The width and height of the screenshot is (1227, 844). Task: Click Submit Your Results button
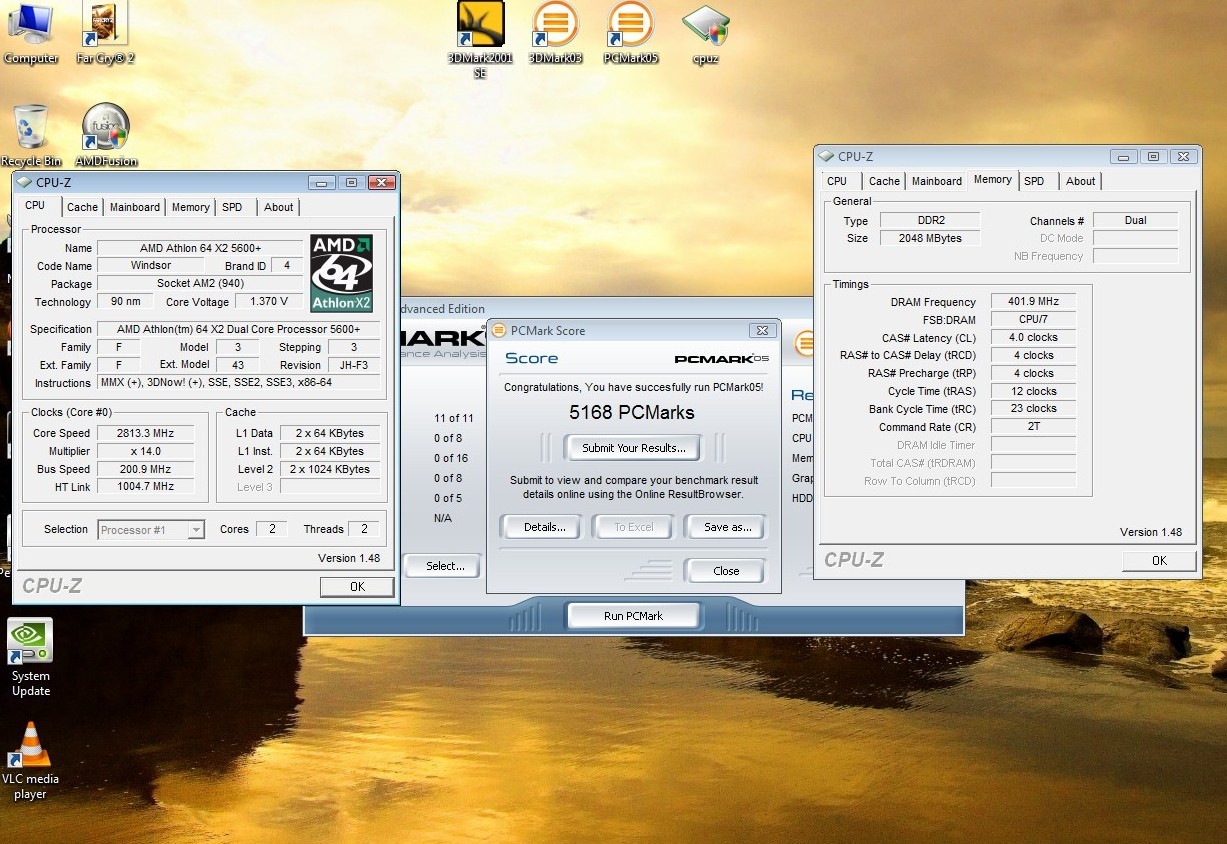tap(634, 448)
